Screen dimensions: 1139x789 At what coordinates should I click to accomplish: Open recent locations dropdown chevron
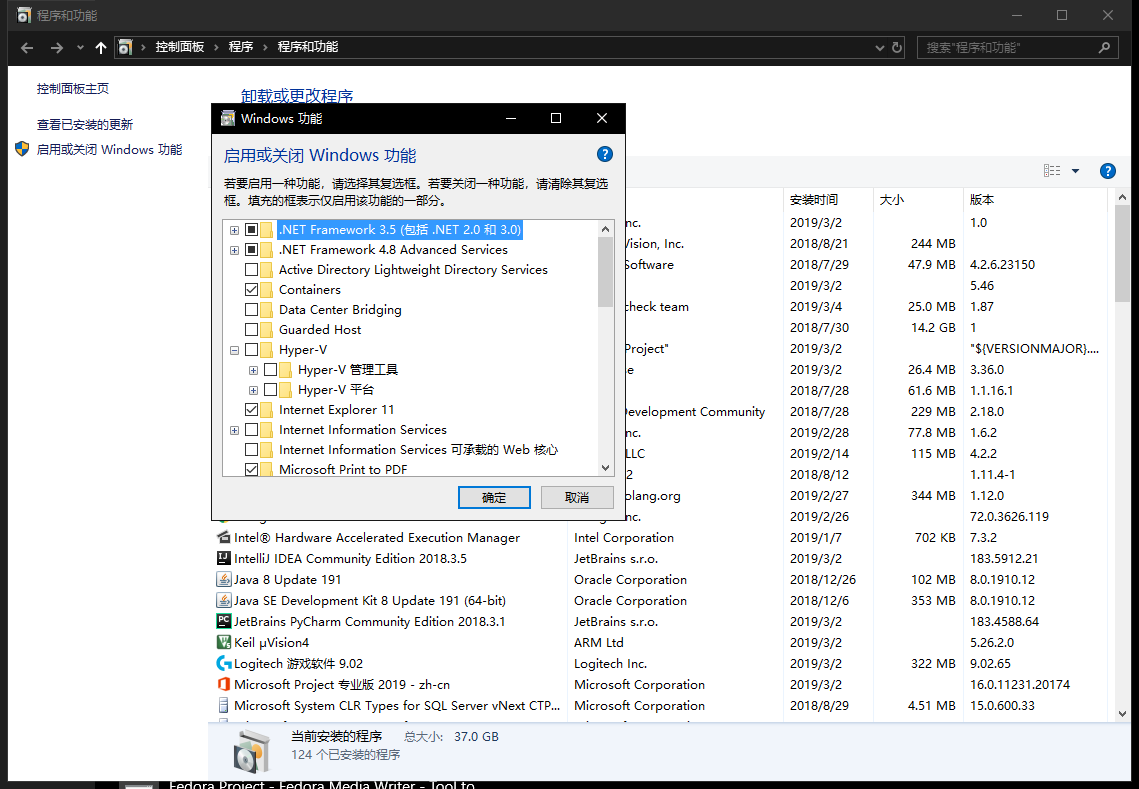click(x=80, y=48)
